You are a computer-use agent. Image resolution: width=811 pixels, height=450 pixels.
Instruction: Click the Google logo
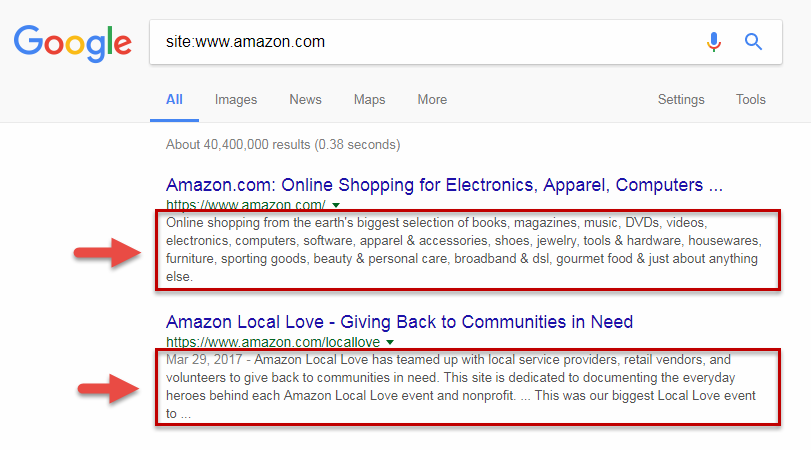[x=72, y=42]
